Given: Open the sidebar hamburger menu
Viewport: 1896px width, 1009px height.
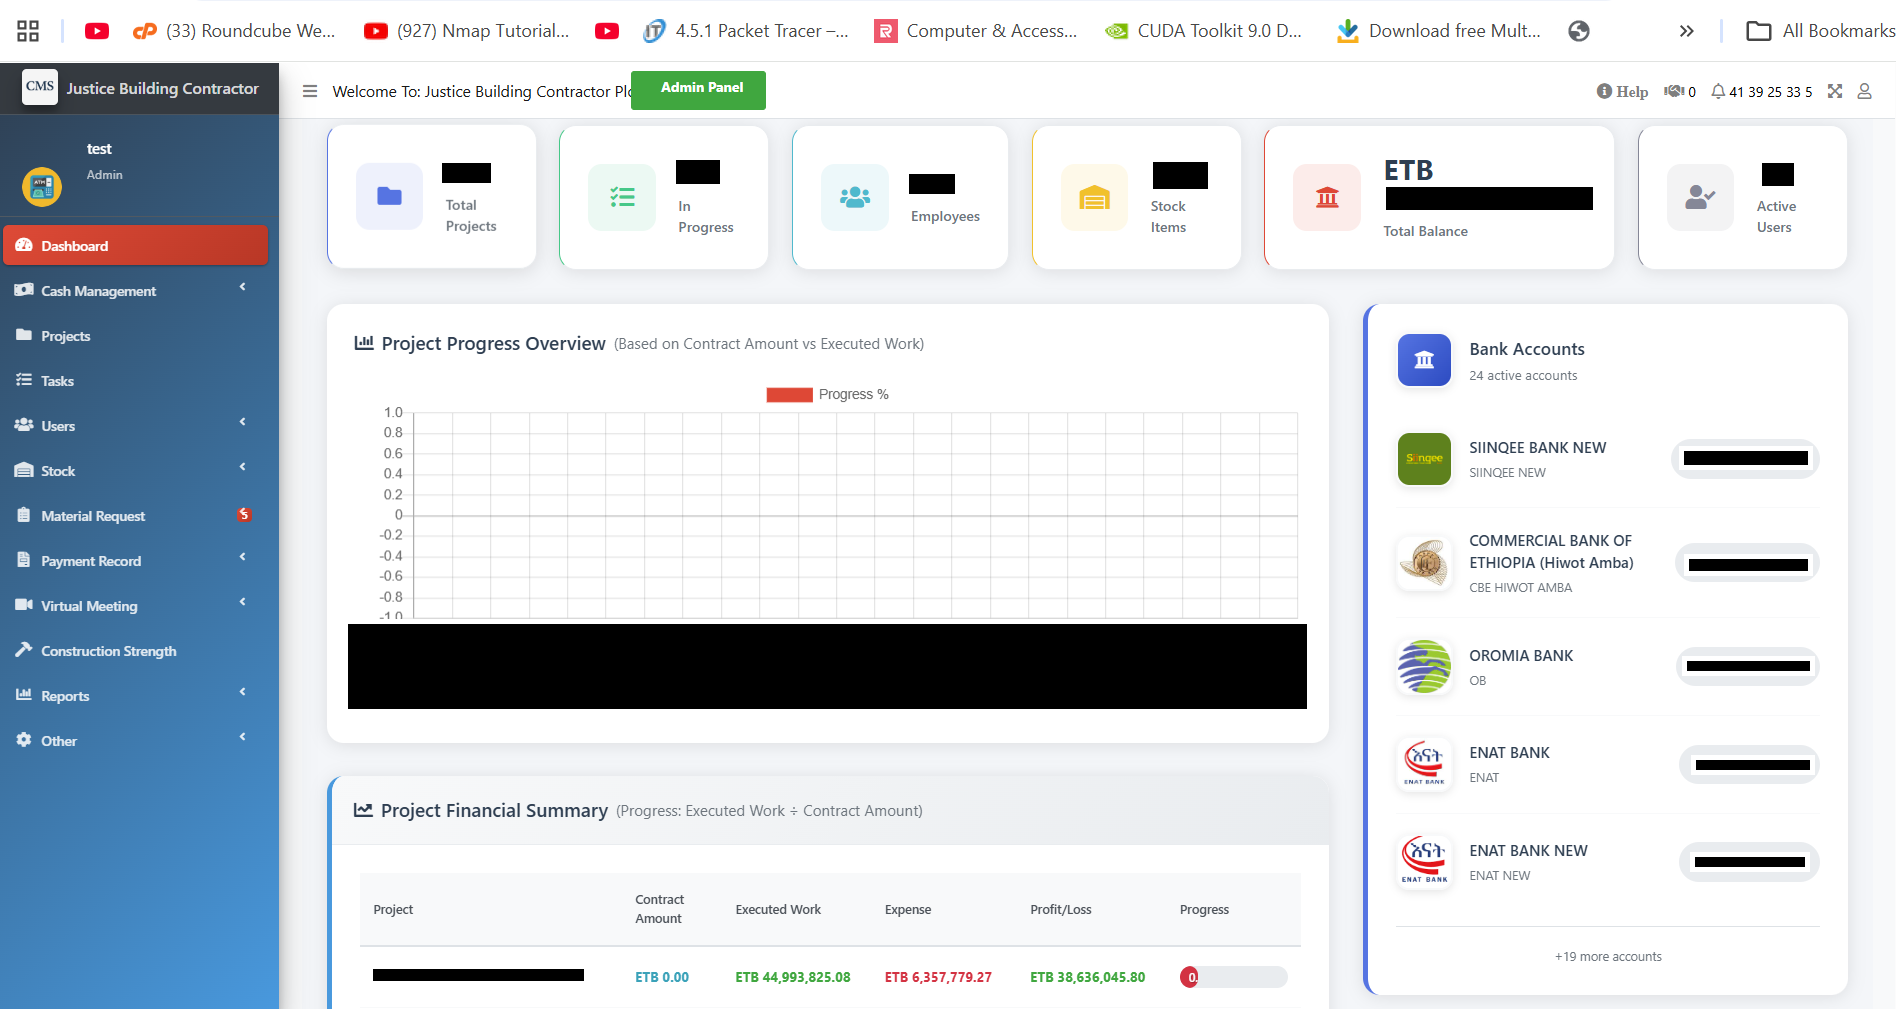Looking at the screenshot, I should point(309,91).
